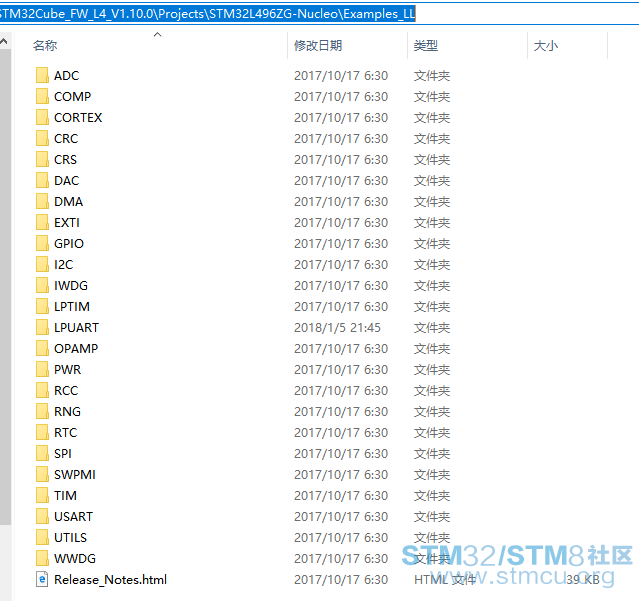Click the LPUART folder icon

pyautogui.click(x=42, y=327)
